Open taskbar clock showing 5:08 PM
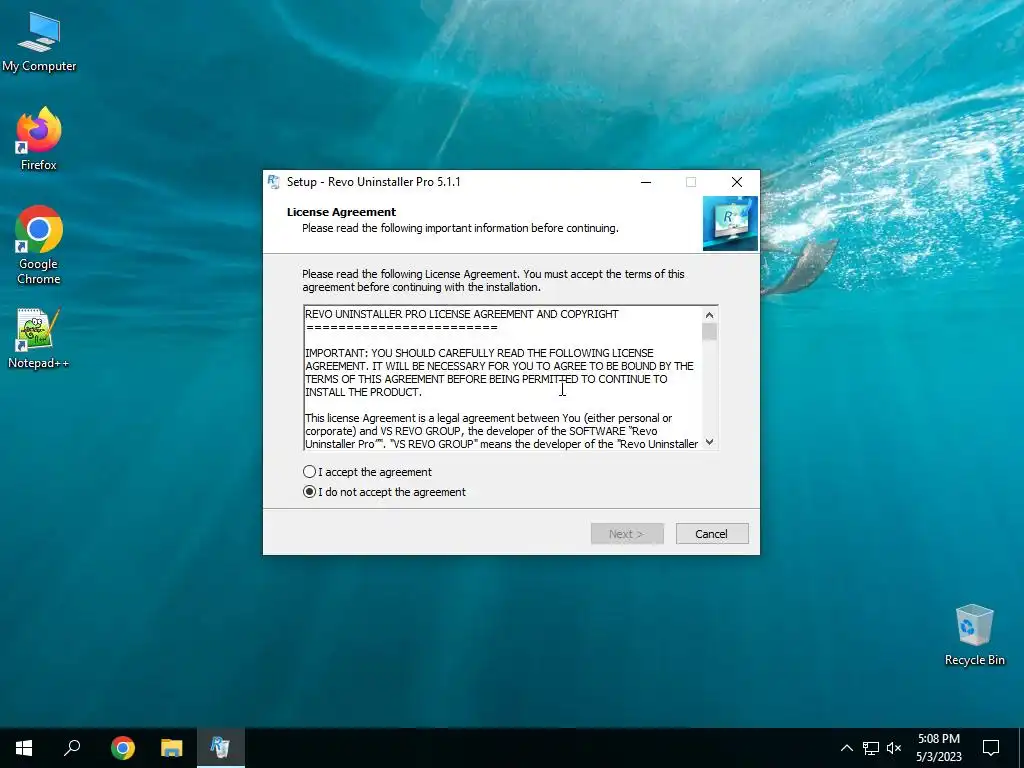Image resolution: width=1024 pixels, height=768 pixels. (938, 748)
